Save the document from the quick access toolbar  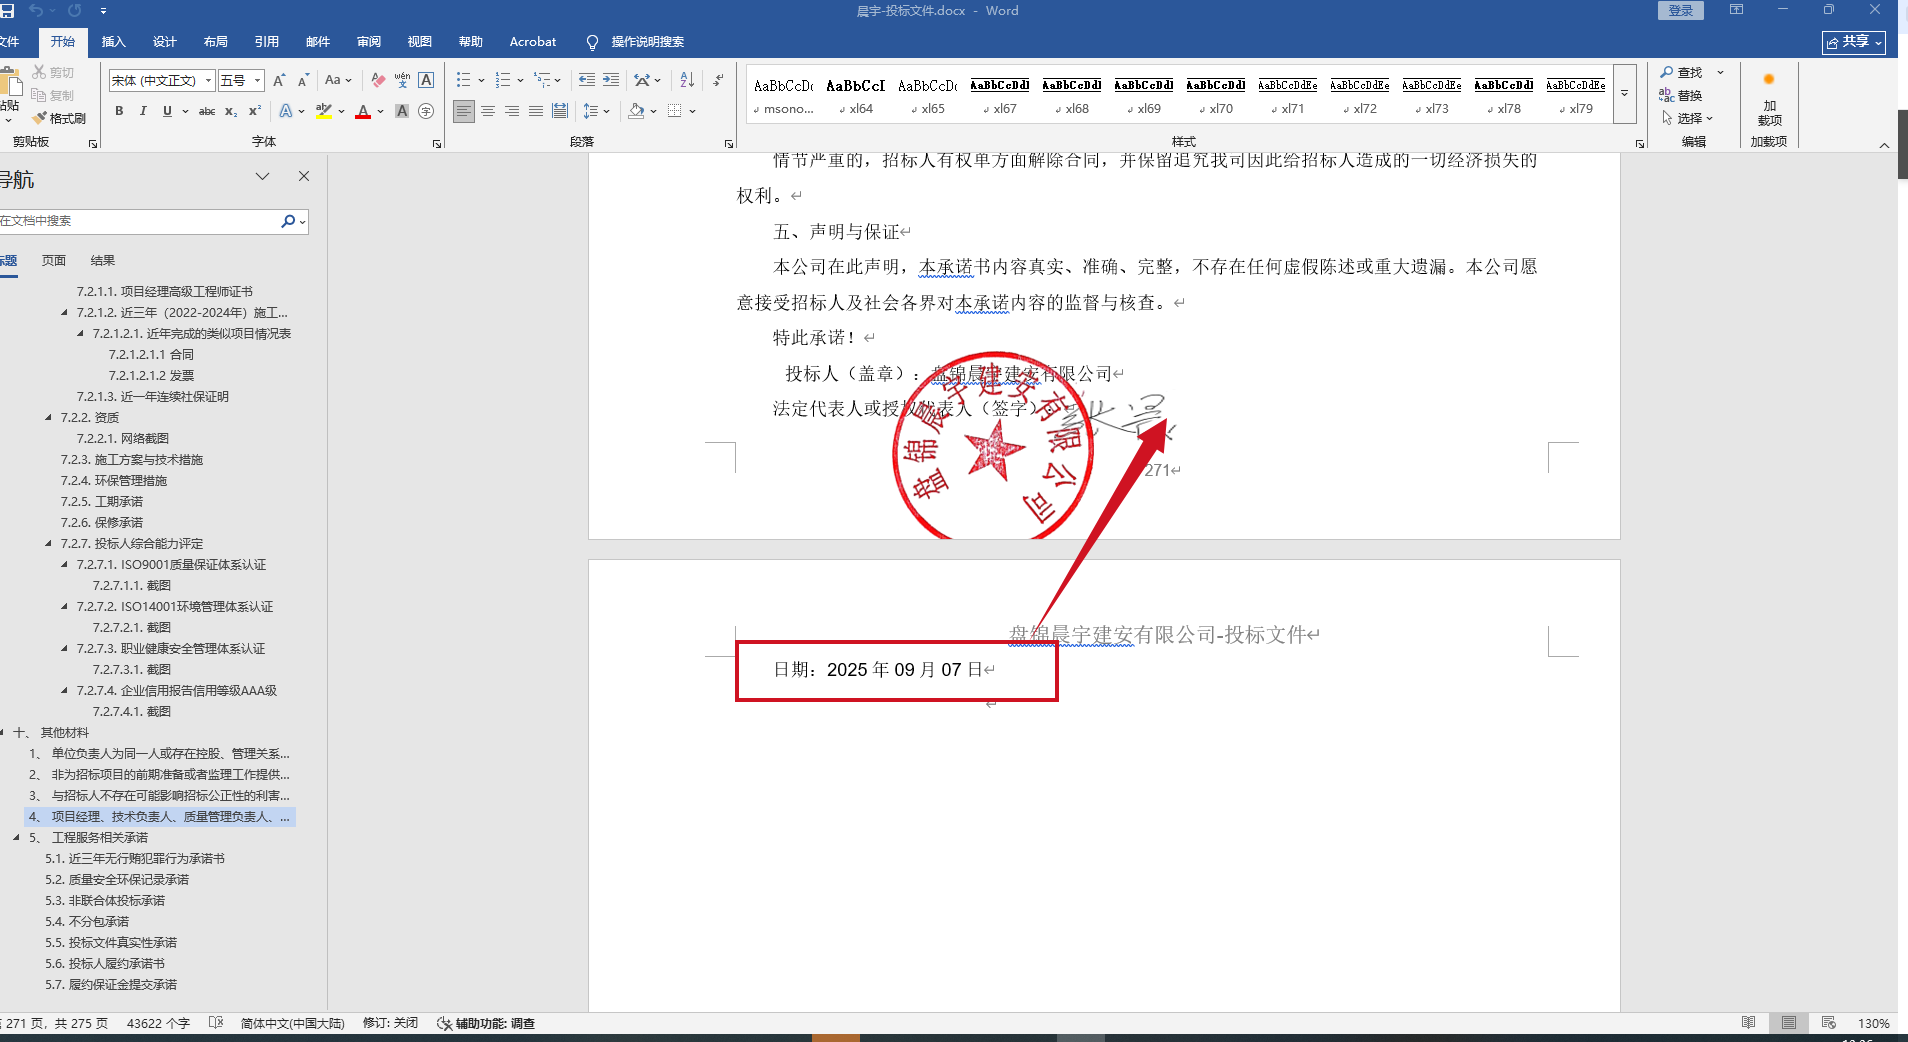tap(7, 10)
